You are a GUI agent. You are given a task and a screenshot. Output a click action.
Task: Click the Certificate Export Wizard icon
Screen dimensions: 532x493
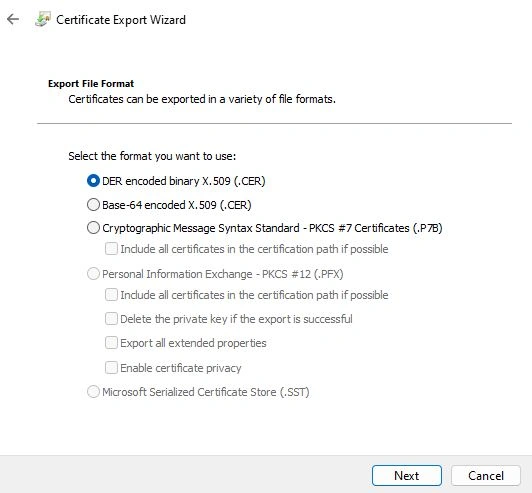pyautogui.click(x=43, y=19)
